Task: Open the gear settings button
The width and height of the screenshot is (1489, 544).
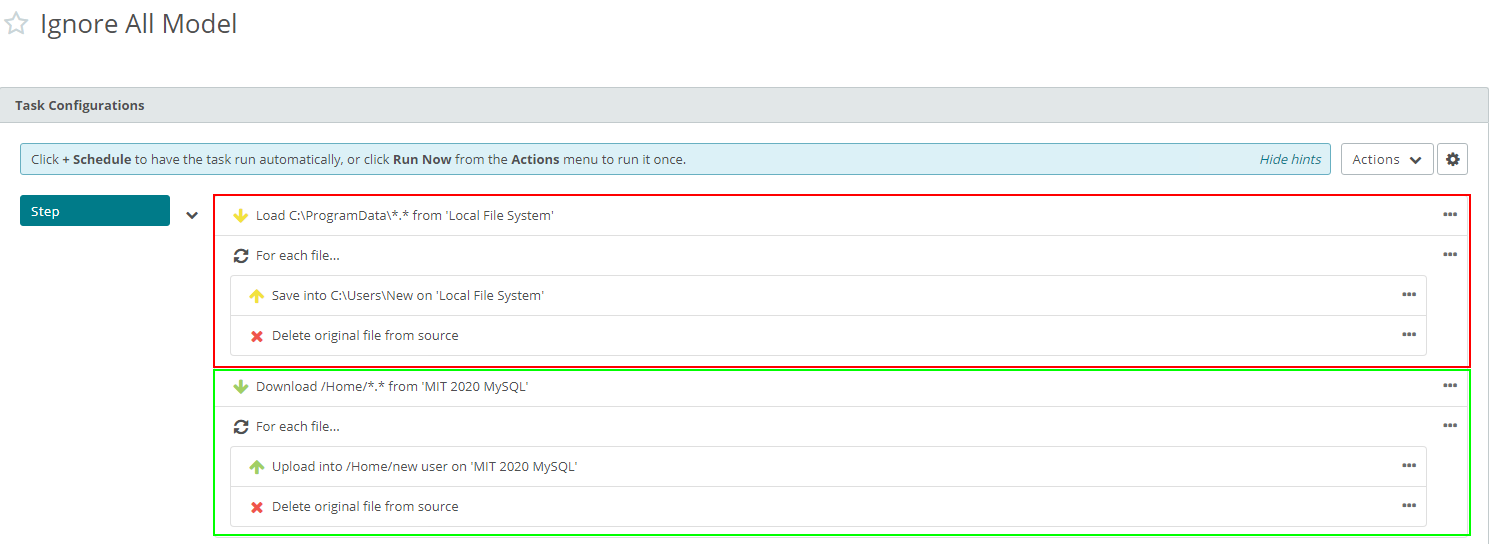Action: click(1452, 159)
